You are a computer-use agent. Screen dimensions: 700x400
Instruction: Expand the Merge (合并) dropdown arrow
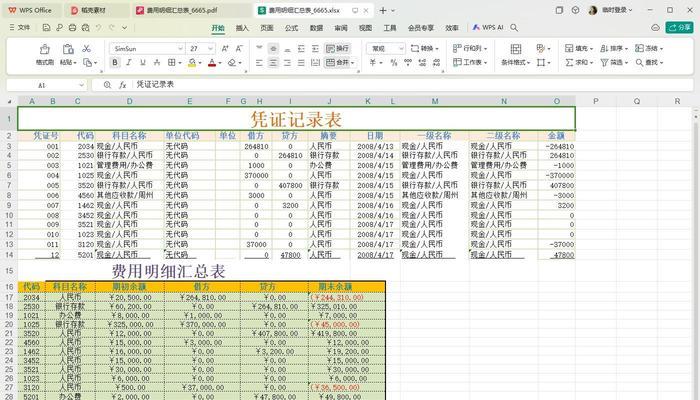point(352,63)
